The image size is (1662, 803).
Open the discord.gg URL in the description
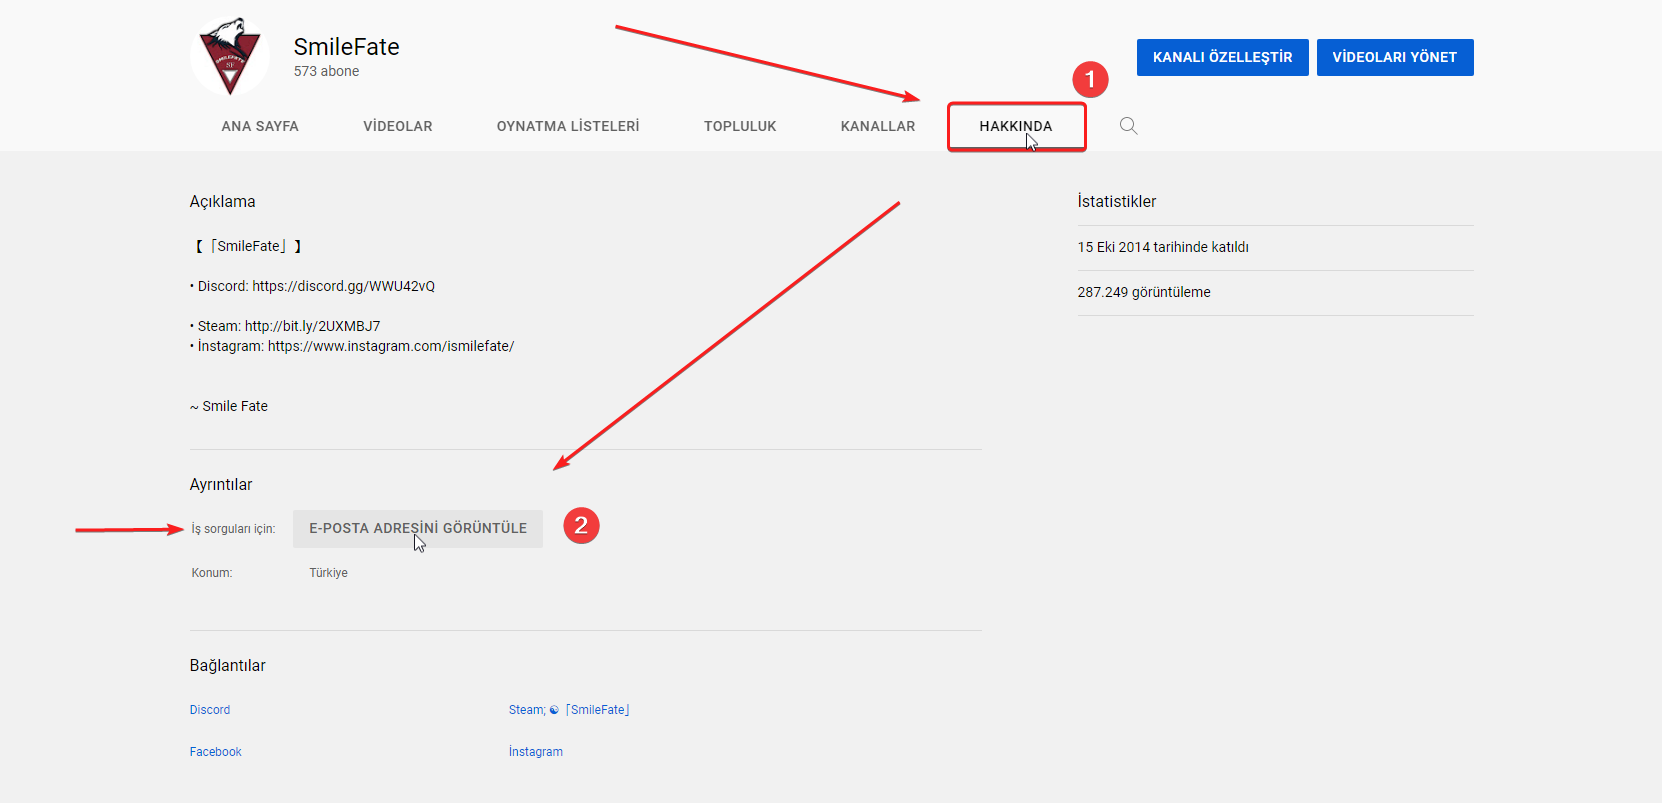point(343,286)
